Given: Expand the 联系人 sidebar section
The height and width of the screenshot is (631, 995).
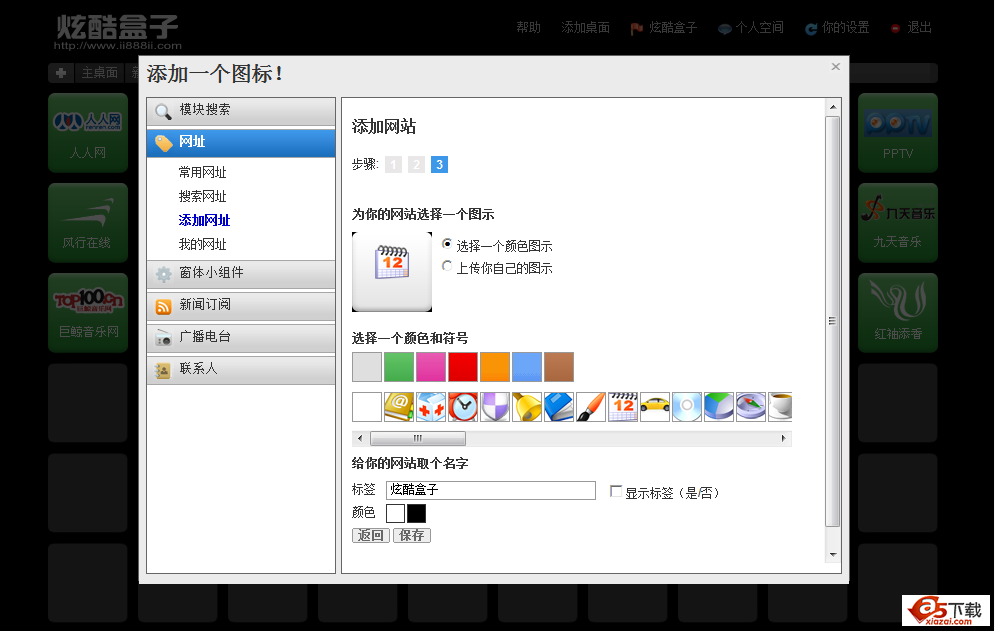Looking at the screenshot, I should pos(241,370).
